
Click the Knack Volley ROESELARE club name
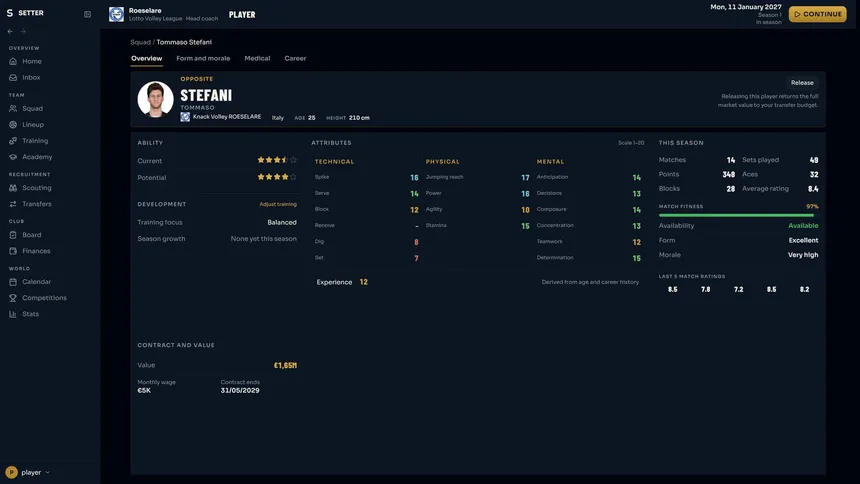227,117
